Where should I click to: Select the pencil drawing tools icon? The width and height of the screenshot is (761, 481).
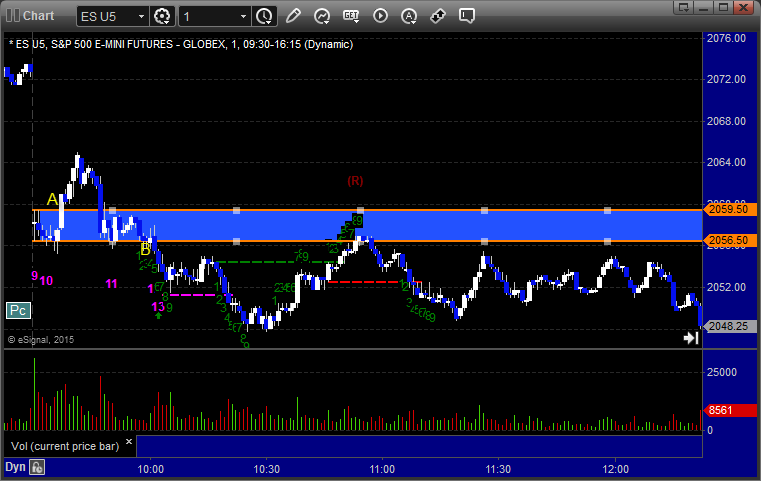[x=293, y=16]
